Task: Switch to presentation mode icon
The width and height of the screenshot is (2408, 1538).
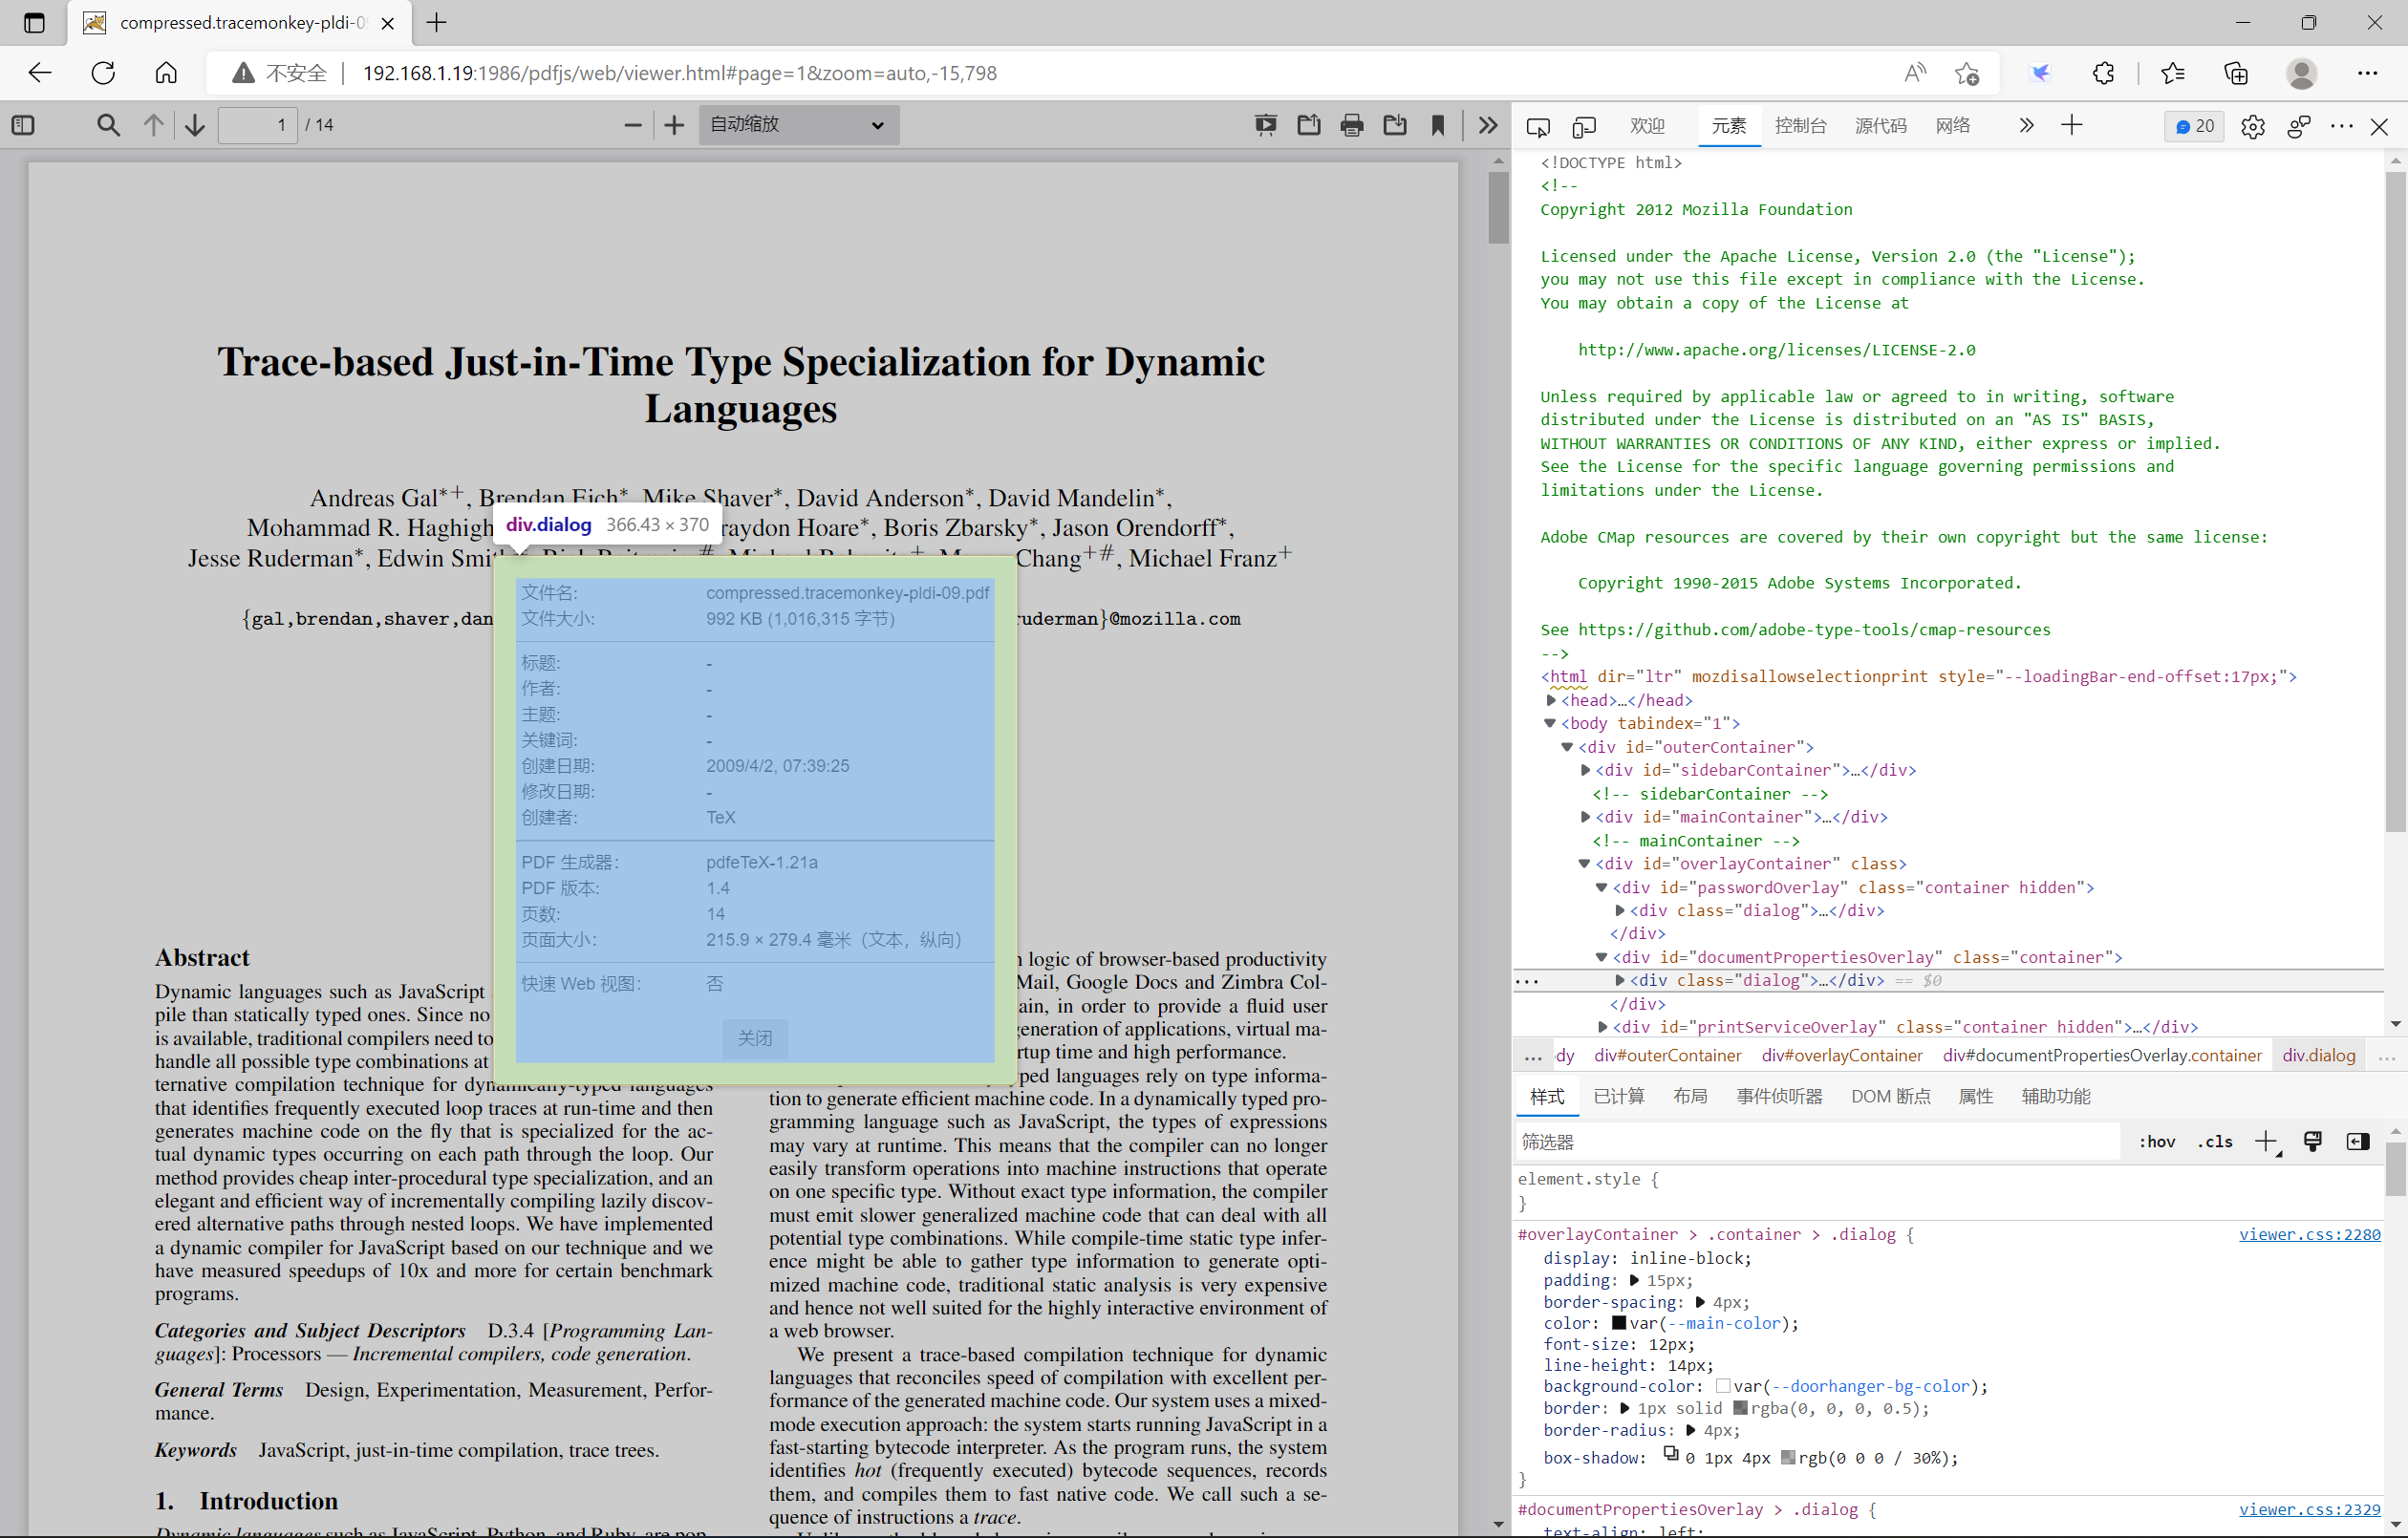Action: (1265, 125)
